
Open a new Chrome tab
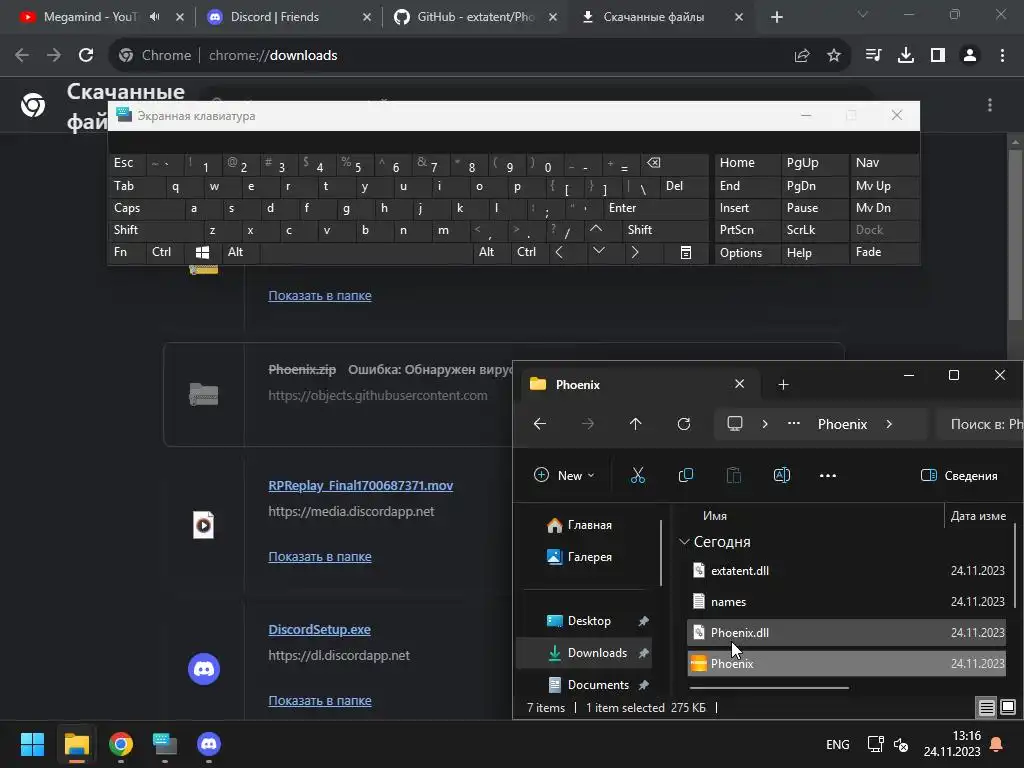[776, 17]
